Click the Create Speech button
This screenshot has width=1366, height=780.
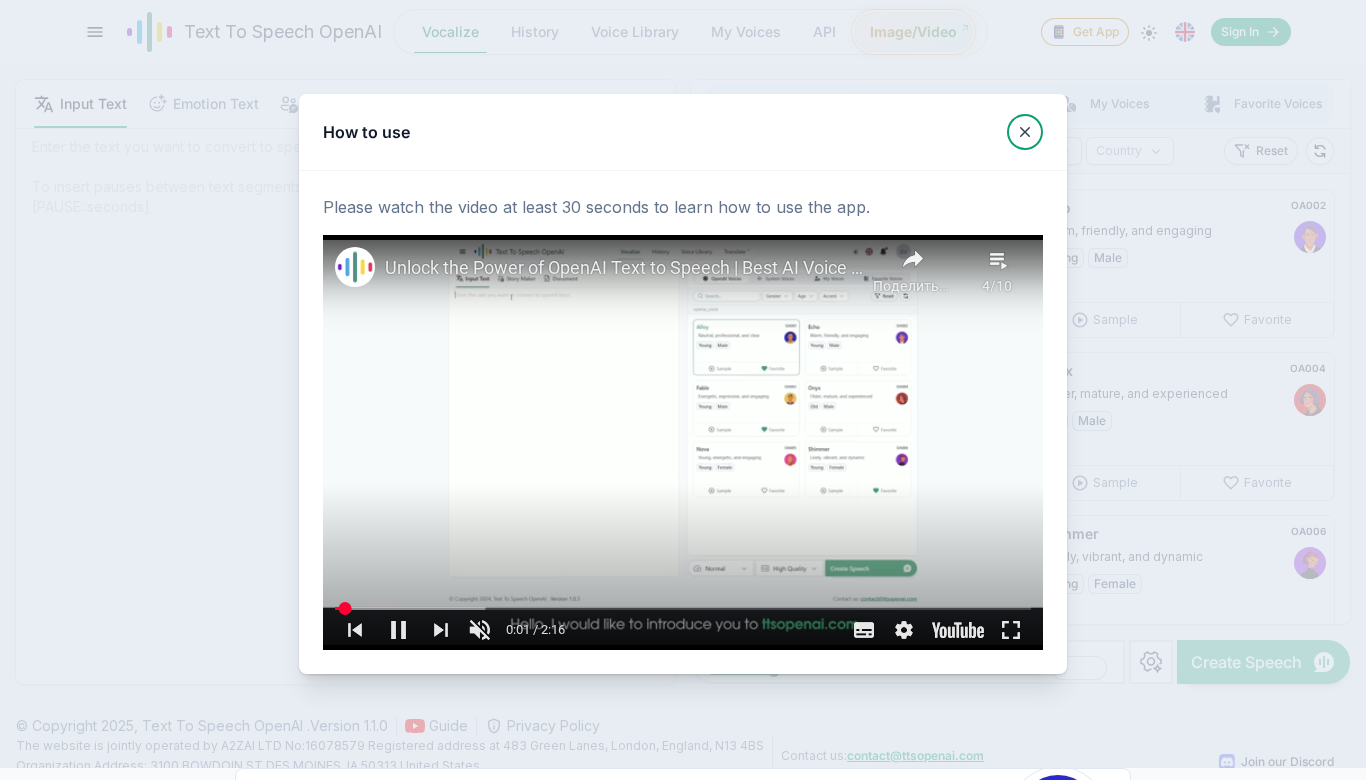click(x=1263, y=662)
